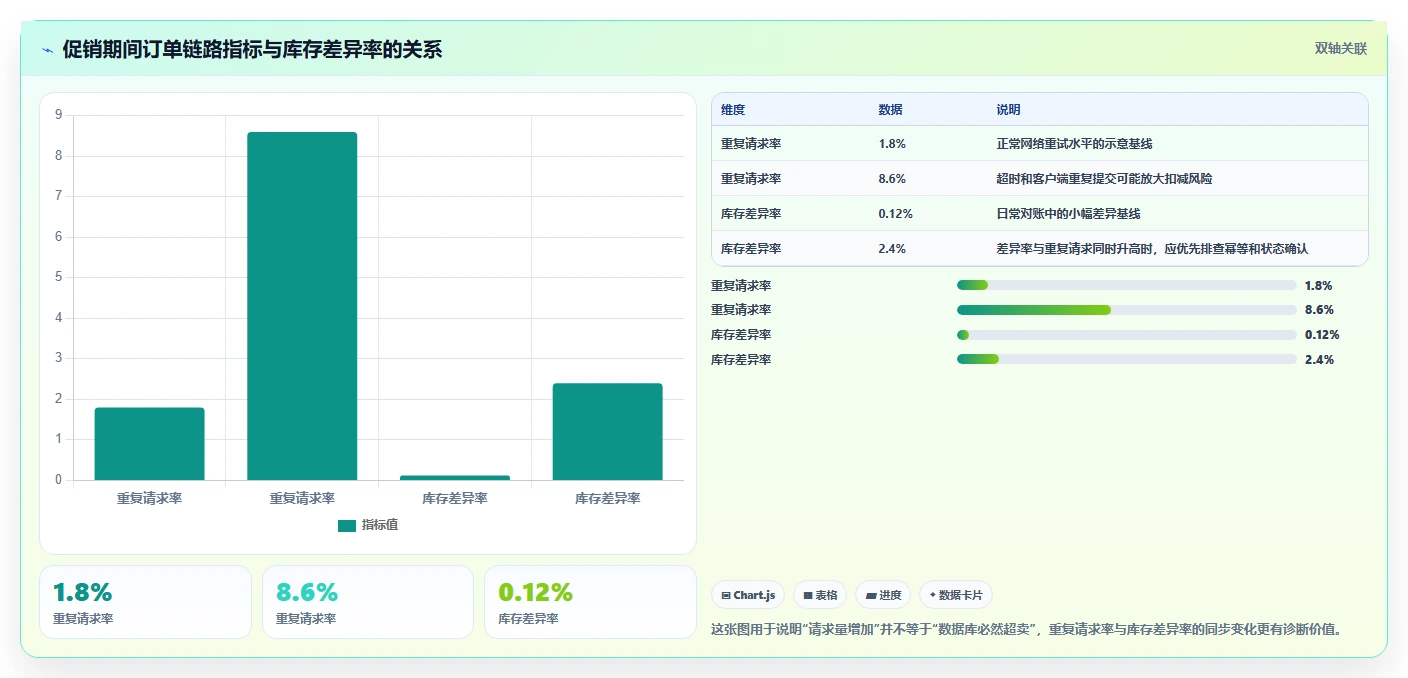
Task: Click the 8.6% cell in the table
Action: click(892, 179)
